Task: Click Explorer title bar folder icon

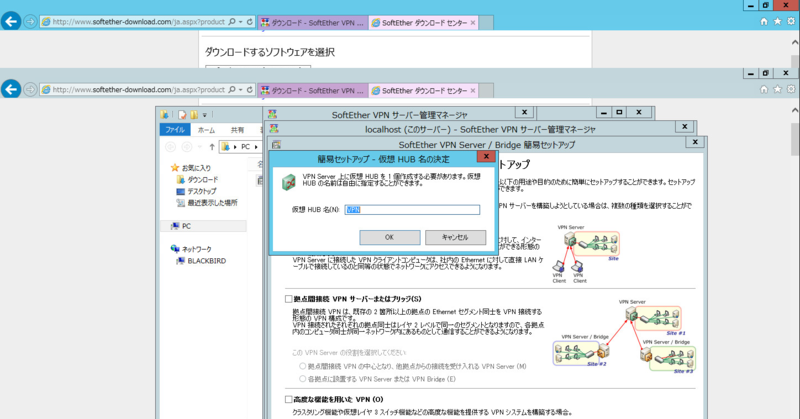Action: 164,115
